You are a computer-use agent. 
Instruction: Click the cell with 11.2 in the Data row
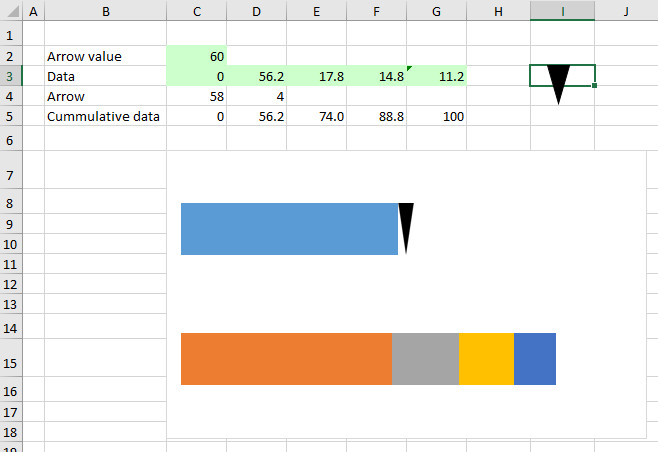click(x=437, y=76)
